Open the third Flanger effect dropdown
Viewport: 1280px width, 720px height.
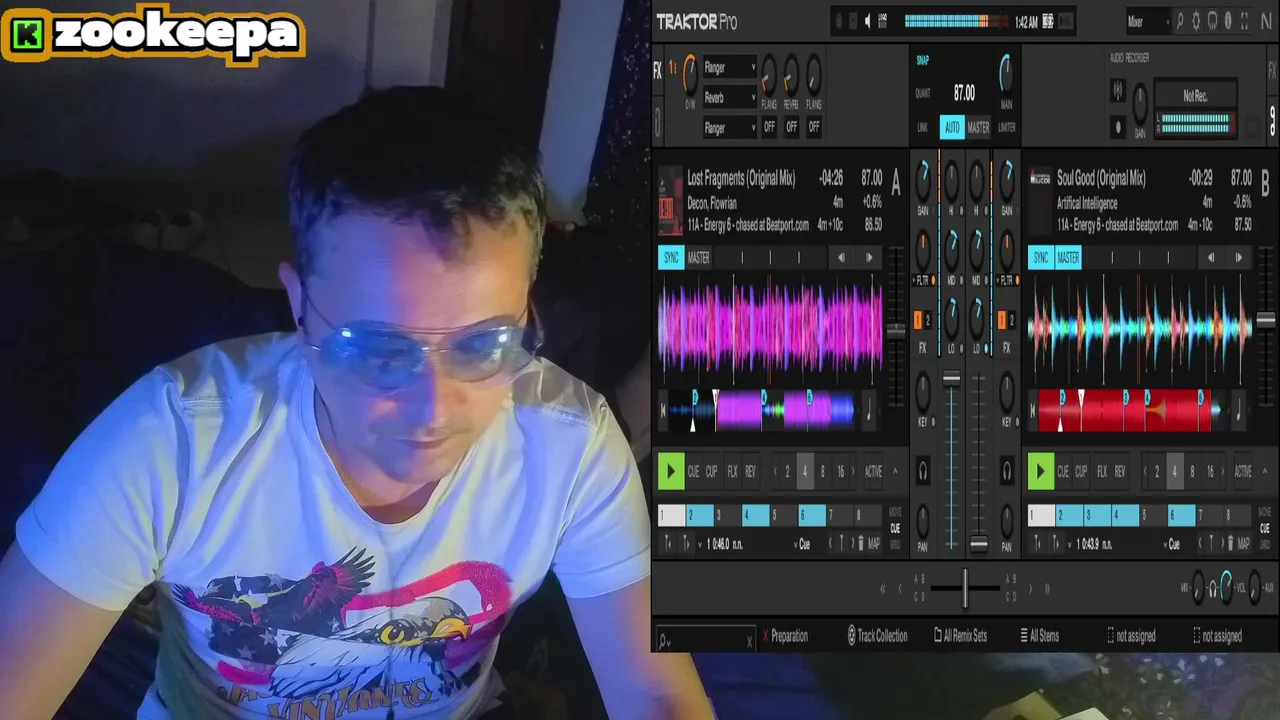coord(729,128)
